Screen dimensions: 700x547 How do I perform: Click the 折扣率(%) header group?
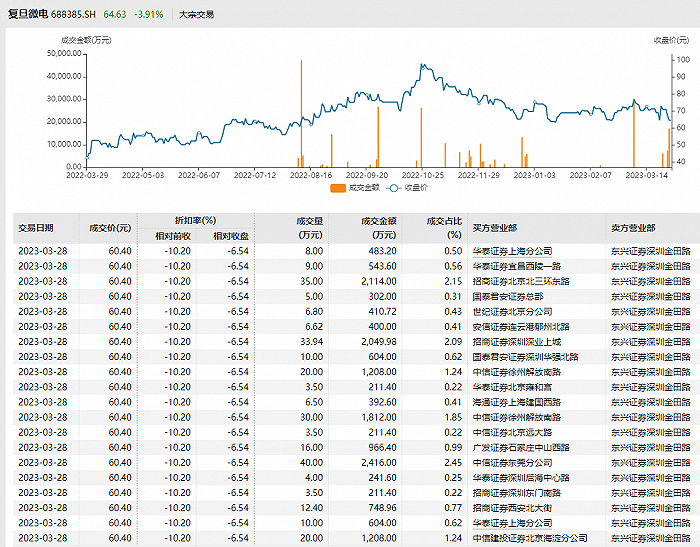(x=196, y=220)
